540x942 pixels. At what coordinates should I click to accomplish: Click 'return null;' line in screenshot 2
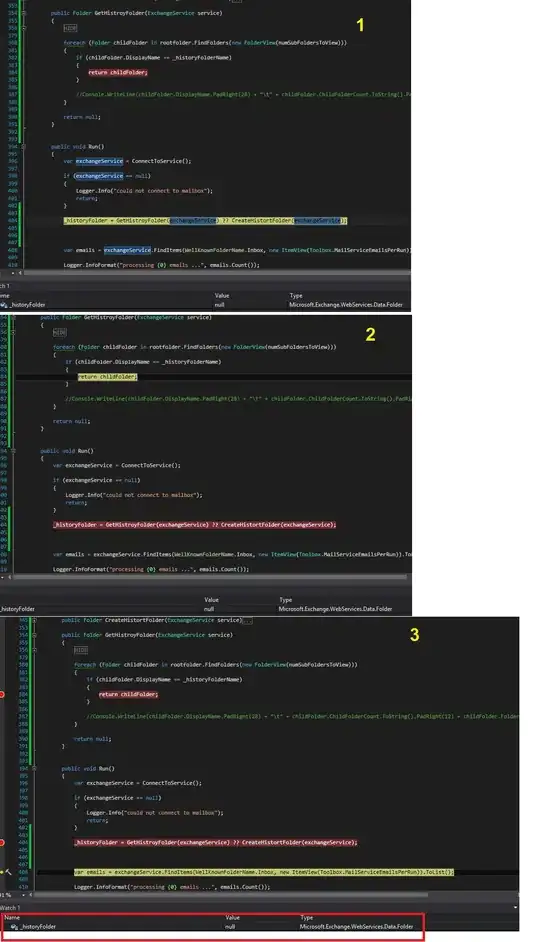click(x=71, y=421)
